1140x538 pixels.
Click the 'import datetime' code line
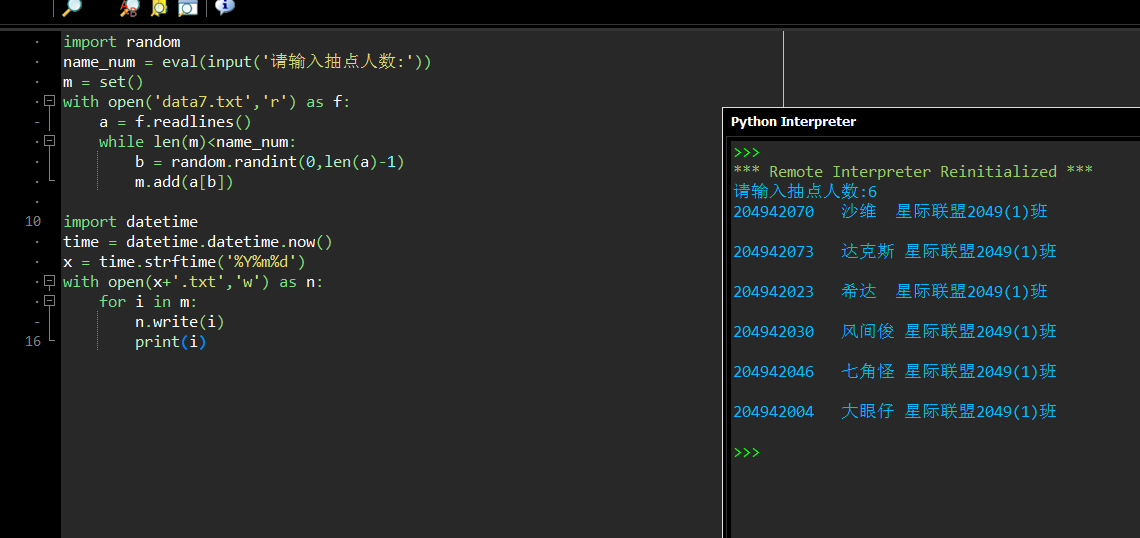130,221
